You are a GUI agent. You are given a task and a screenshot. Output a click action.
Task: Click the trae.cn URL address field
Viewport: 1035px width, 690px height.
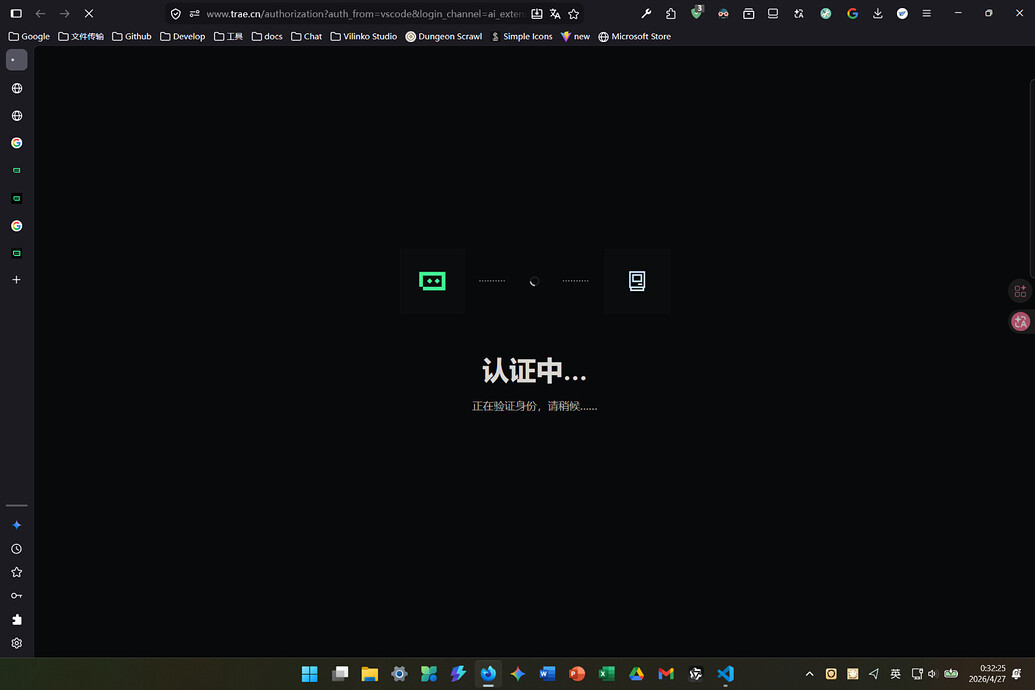(365, 14)
